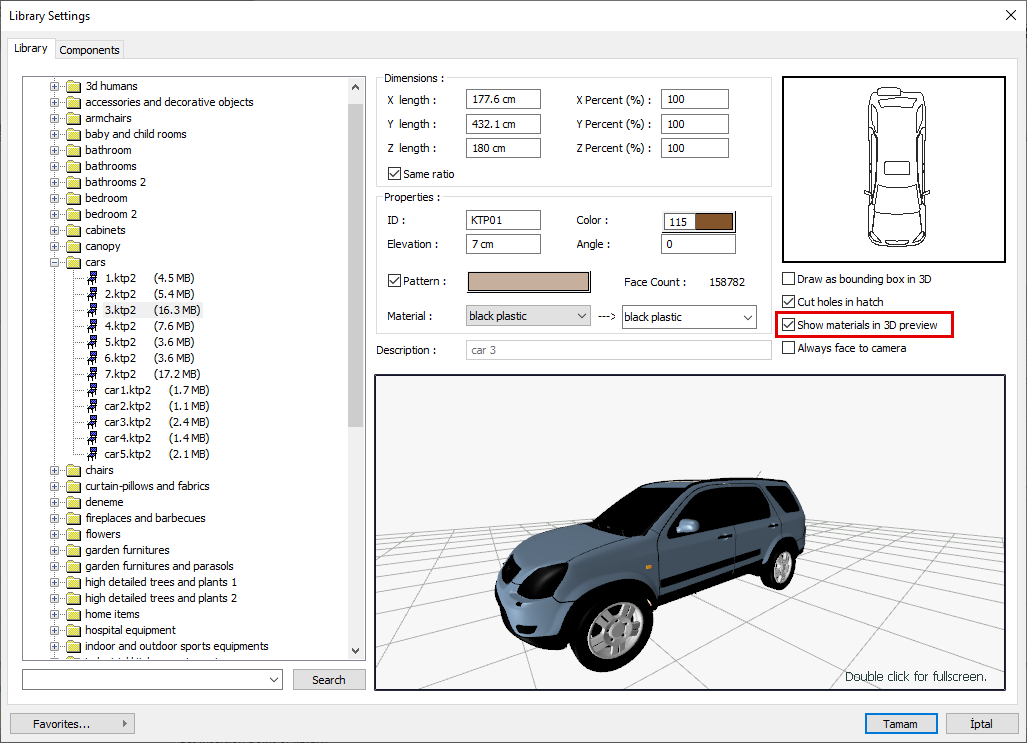Click the X length input field
The width and height of the screenshot is (1027, 743).
tap(503, 100)
